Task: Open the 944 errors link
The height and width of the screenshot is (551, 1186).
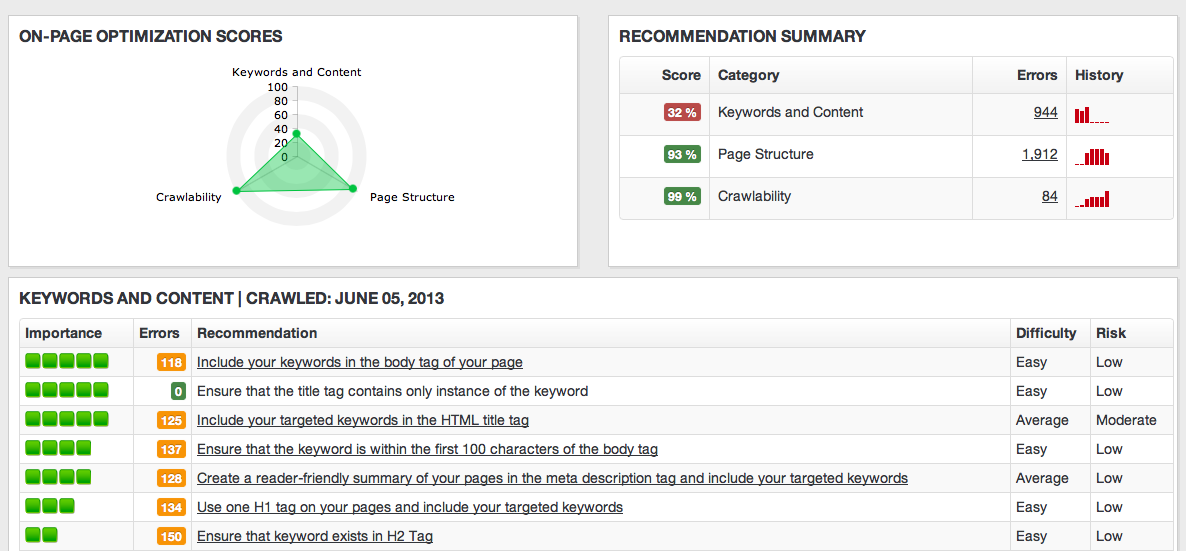Action: tap(1045, 113)
